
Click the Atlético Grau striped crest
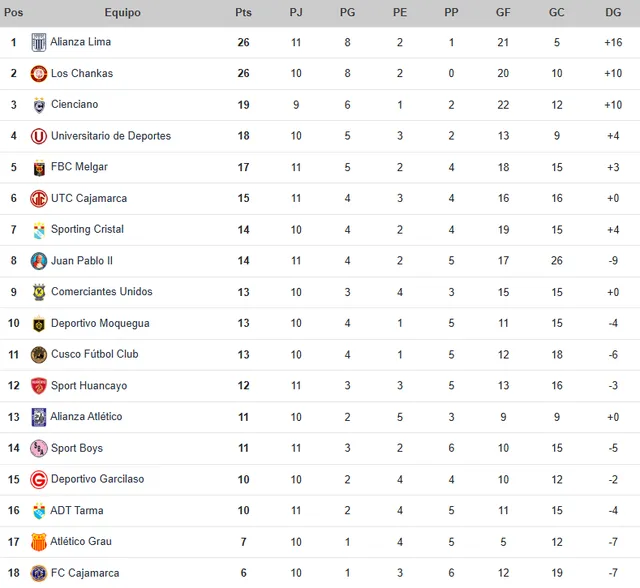[x=39, y=542]
